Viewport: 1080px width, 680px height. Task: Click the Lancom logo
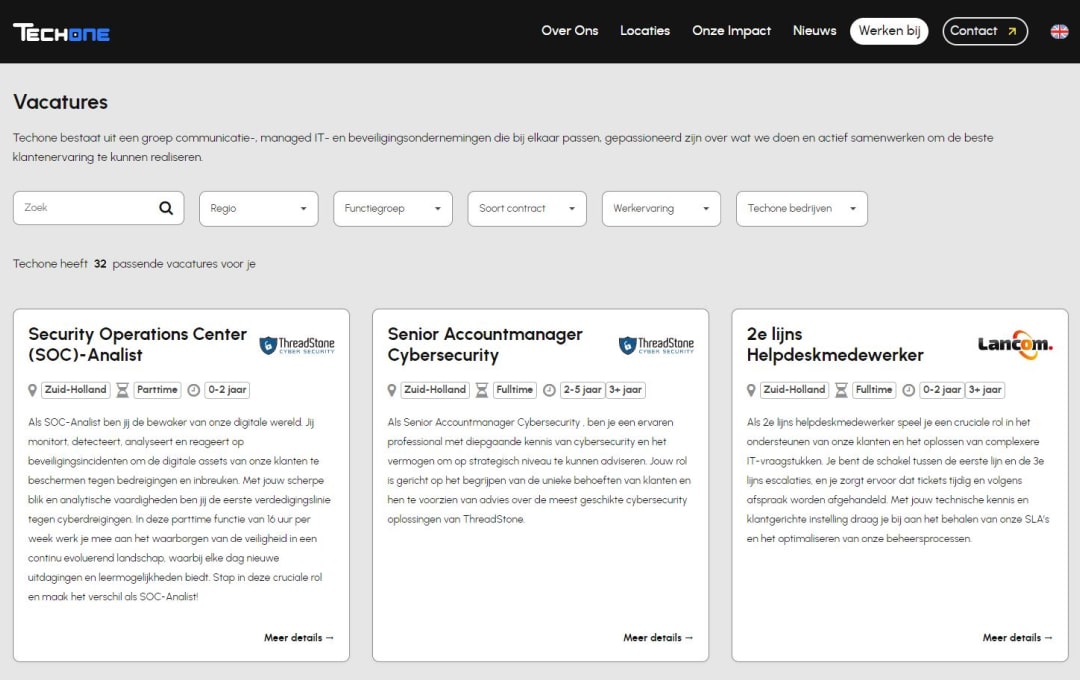click(1014, 345)
